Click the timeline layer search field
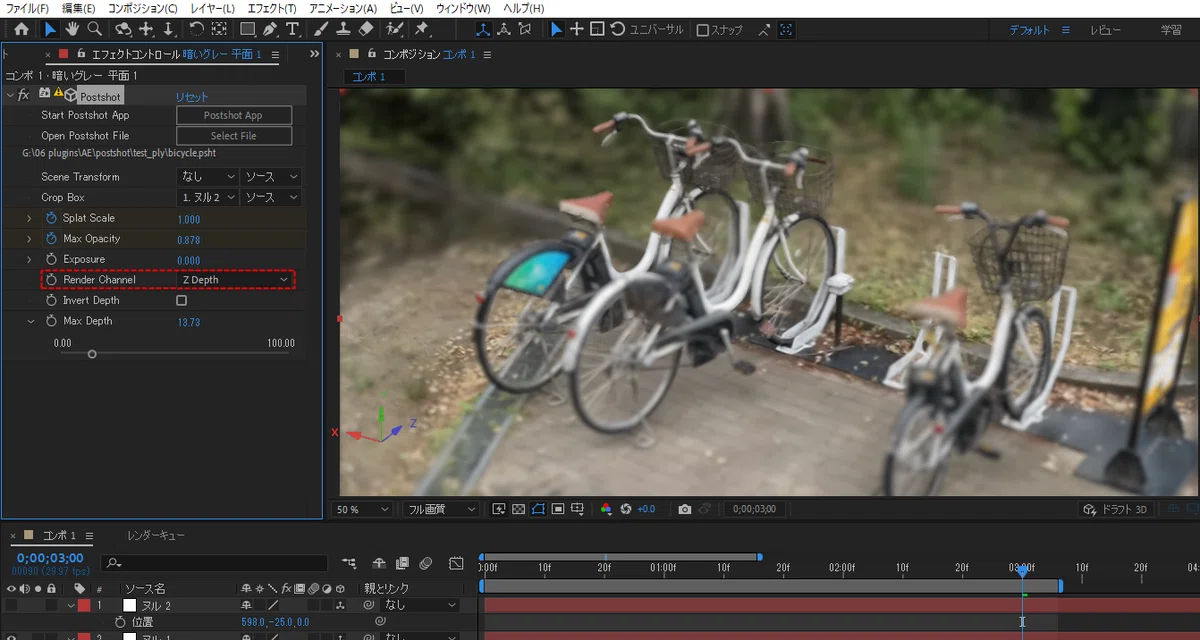 pyautogui.click(x=215, y=563)
